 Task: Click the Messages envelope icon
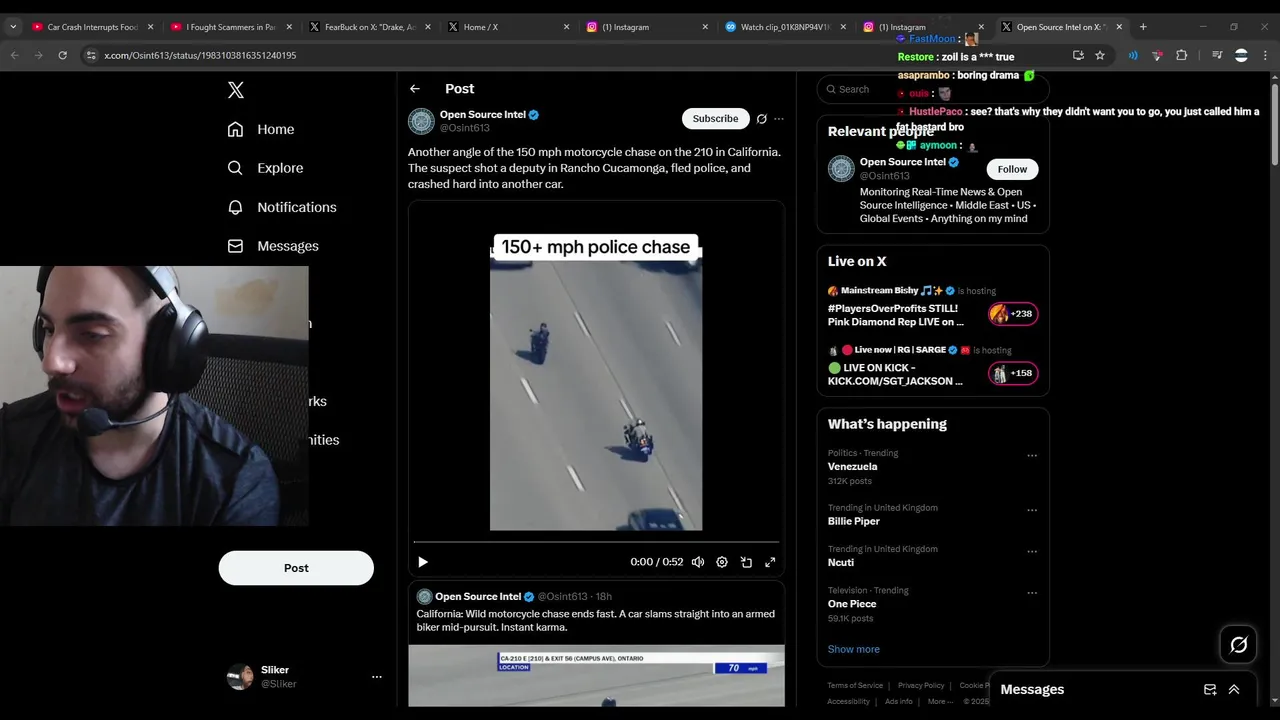point(235,246)
